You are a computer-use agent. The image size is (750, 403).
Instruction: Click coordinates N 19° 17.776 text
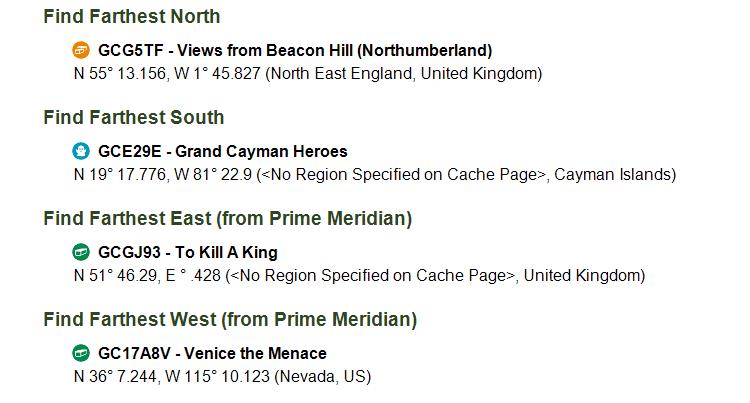[120, 174]
